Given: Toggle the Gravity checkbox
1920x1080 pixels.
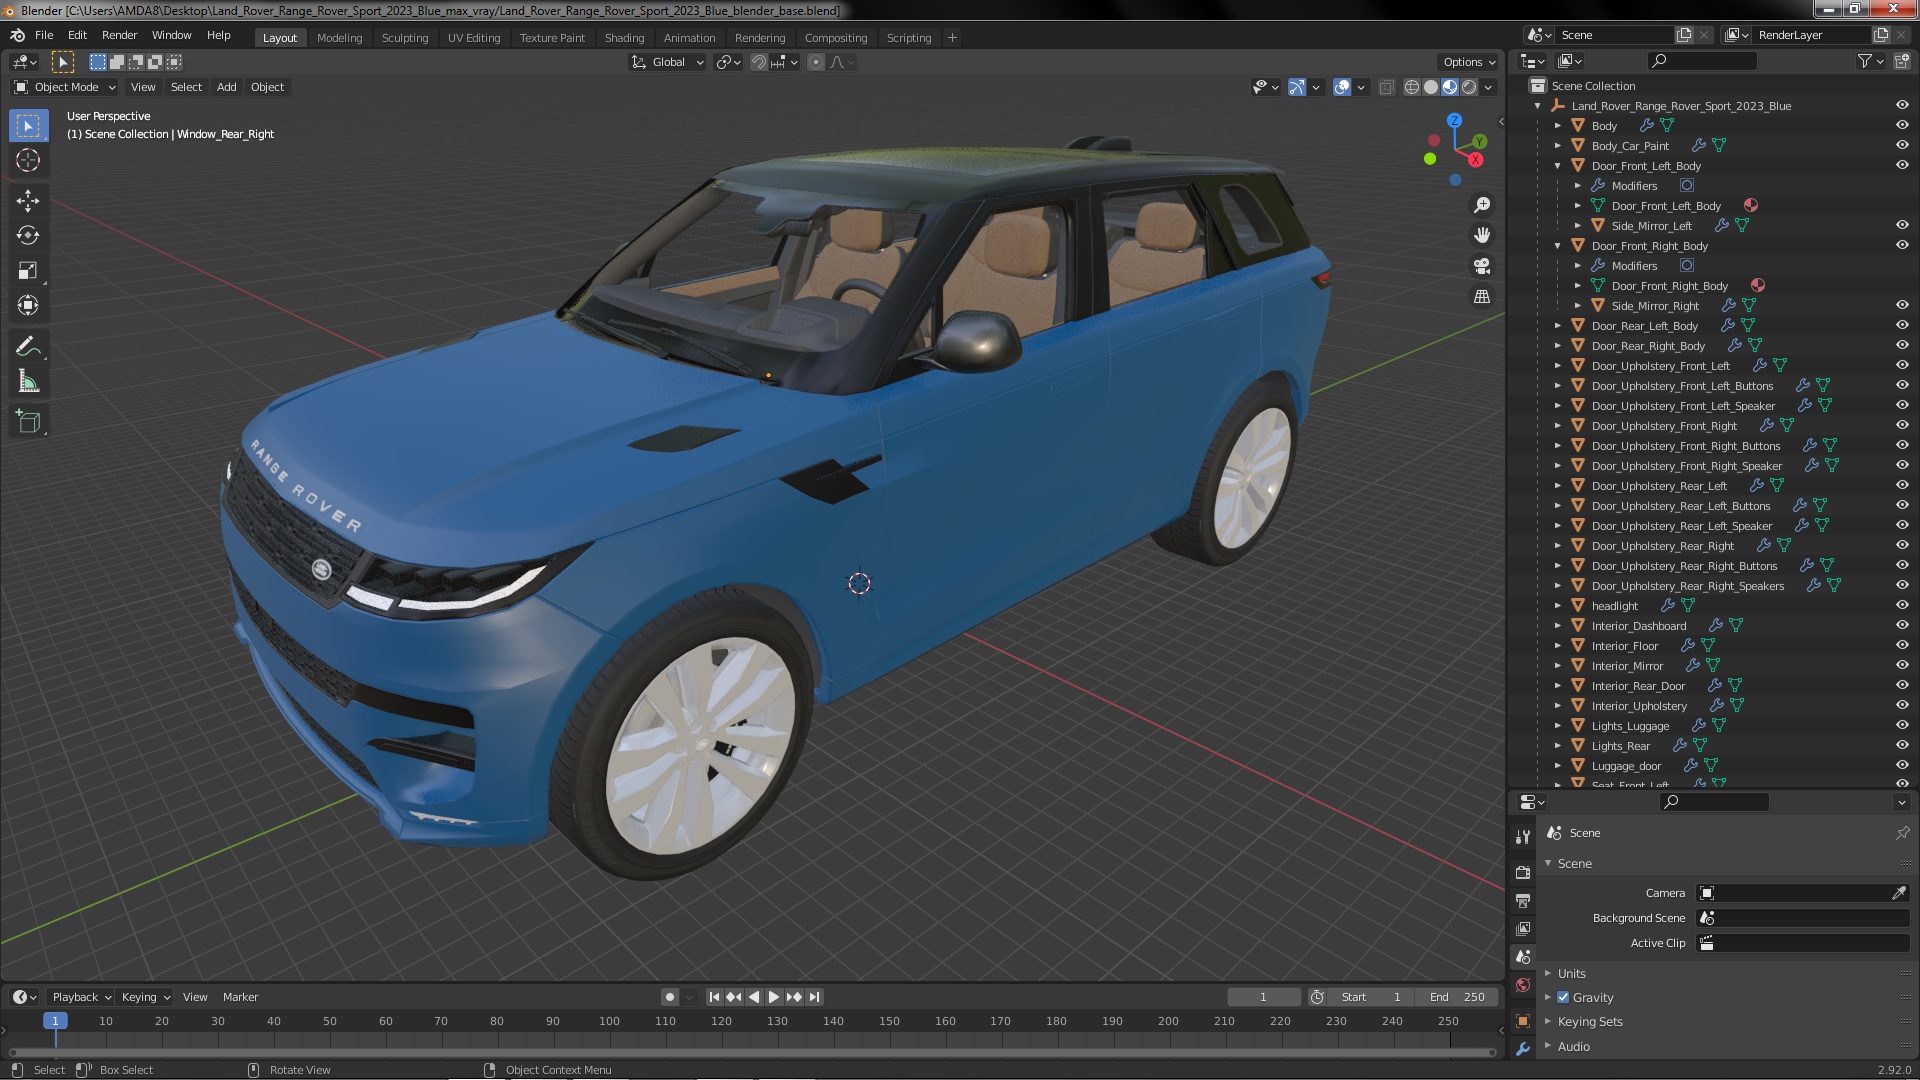Looking at the screenshot, I should click(1563, 997).
